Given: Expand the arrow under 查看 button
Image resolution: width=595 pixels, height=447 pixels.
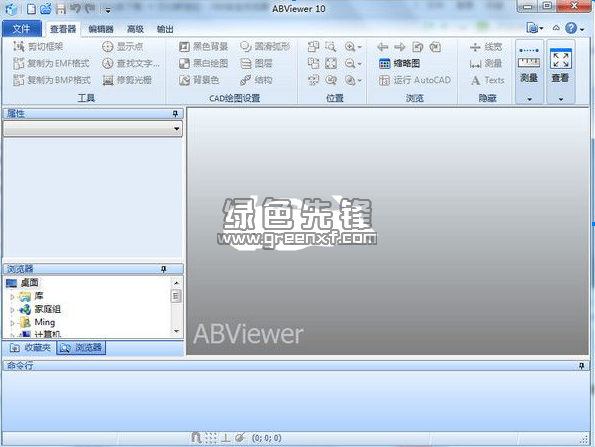Looking at the screenshot, I should point(561,99).
